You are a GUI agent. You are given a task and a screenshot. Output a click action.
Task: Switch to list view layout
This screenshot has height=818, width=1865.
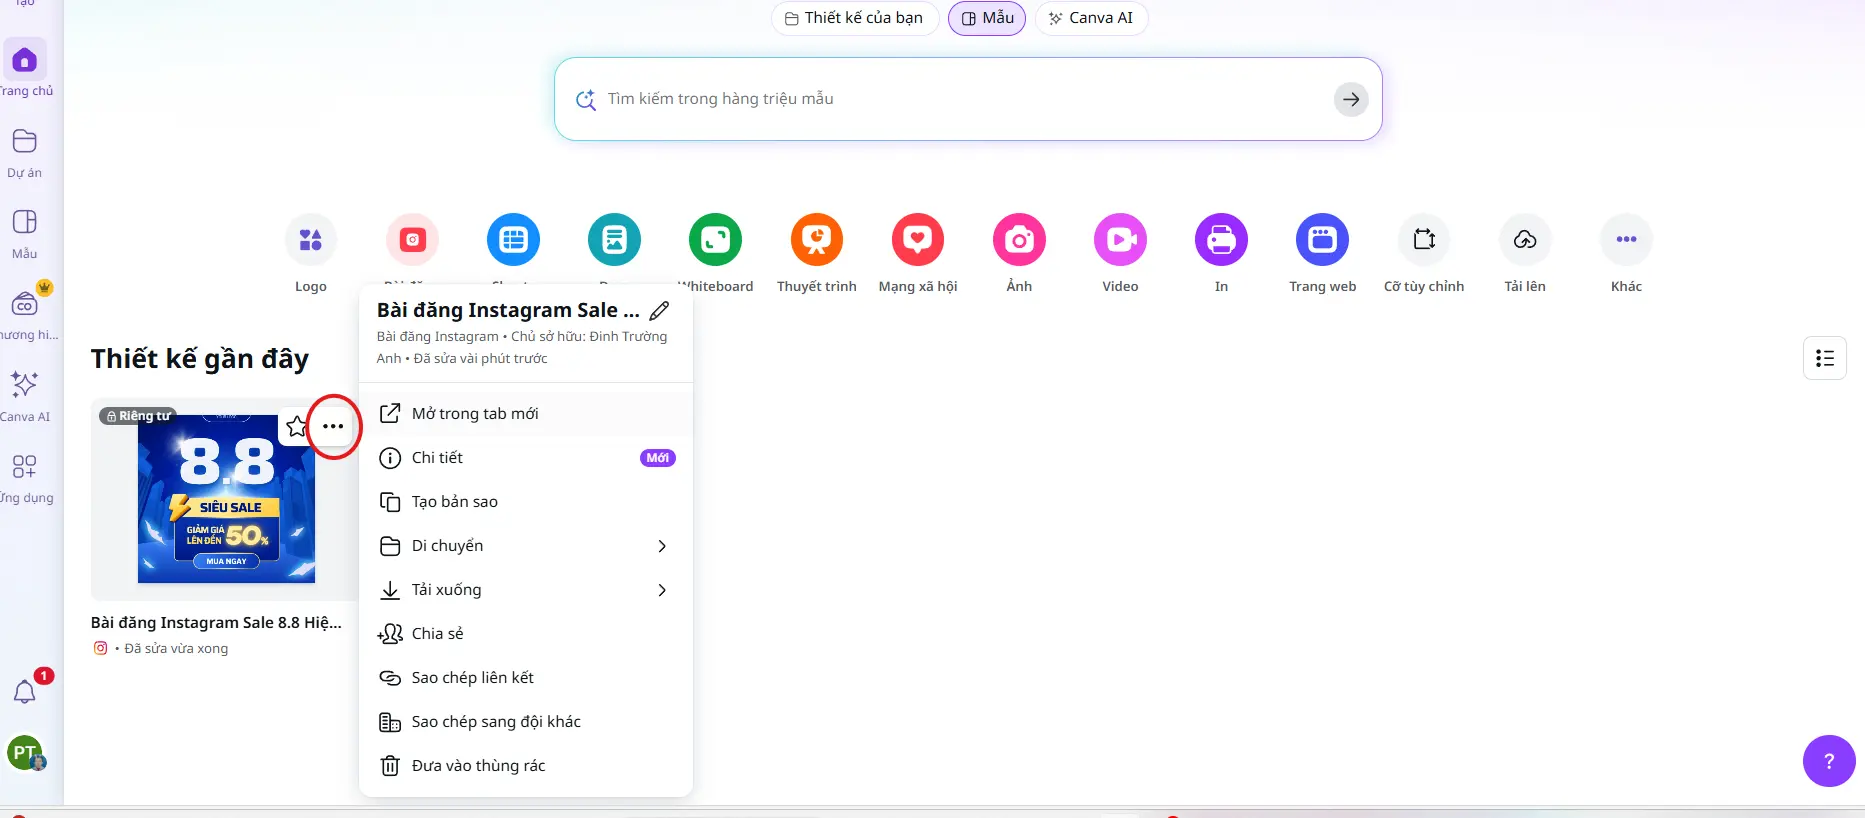click(1824, 358)
